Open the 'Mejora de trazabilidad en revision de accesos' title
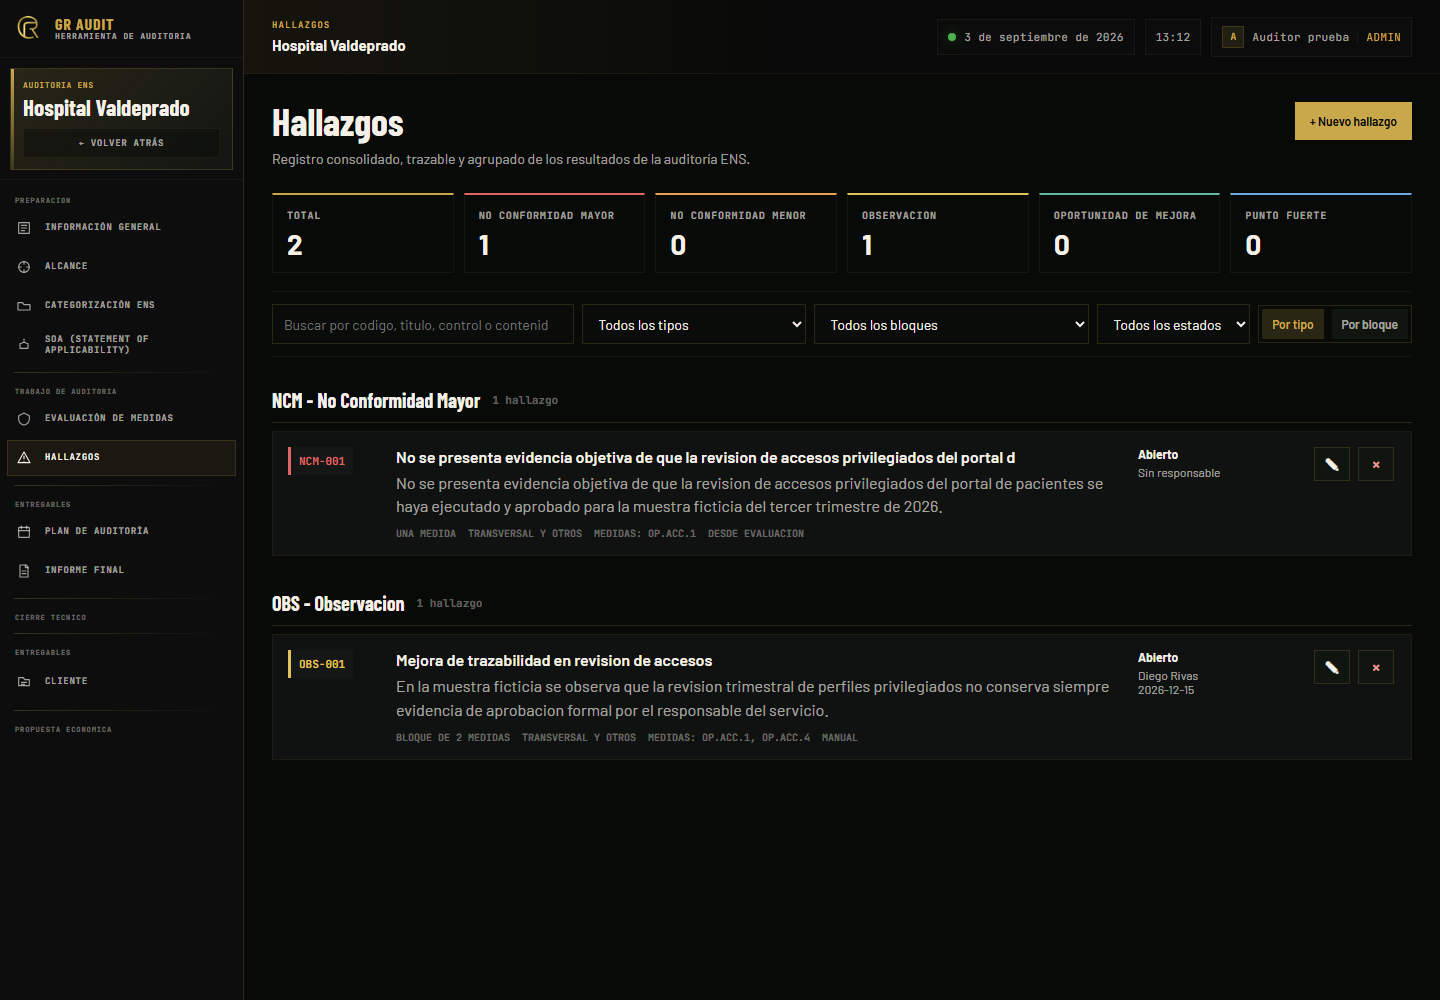Screen dimensions: 1440x1000 tap(554, 661)
